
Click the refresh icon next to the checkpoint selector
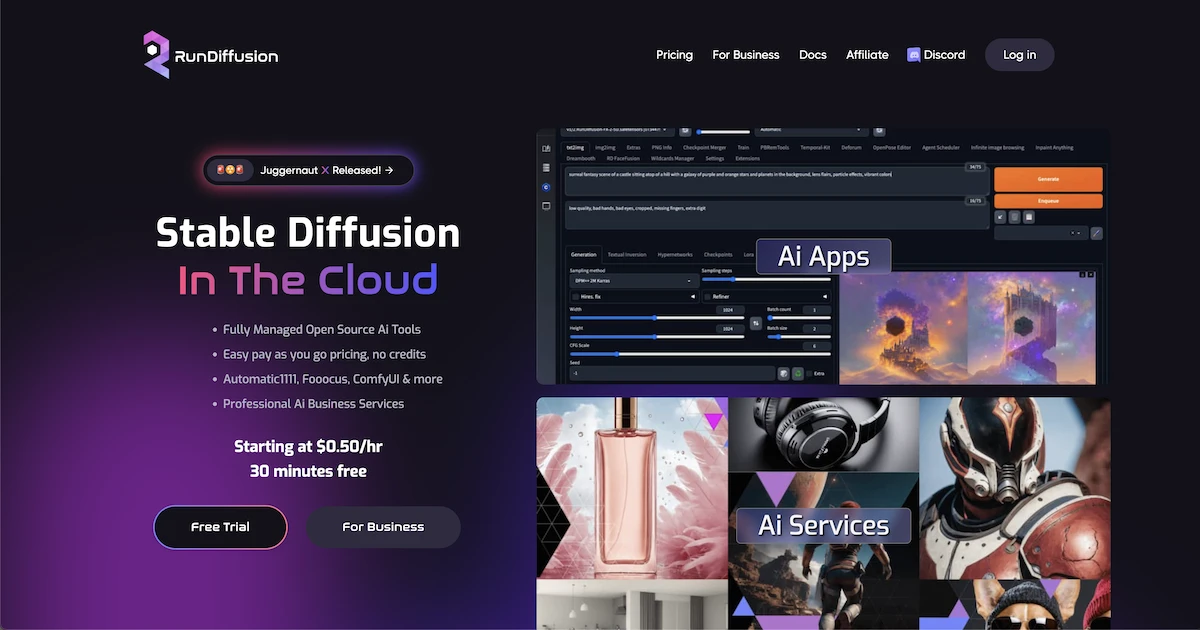point(684,132)
